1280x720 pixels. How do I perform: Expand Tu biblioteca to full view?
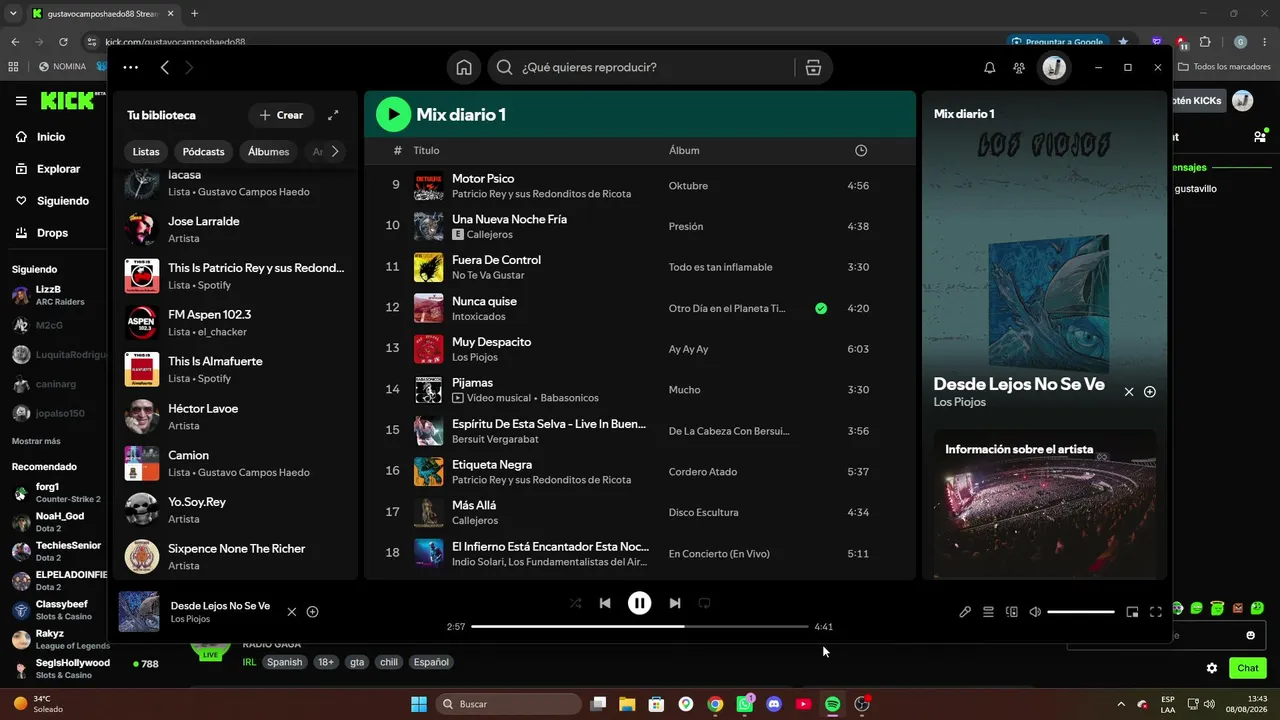pyautogui.click(x=333, y=115)
